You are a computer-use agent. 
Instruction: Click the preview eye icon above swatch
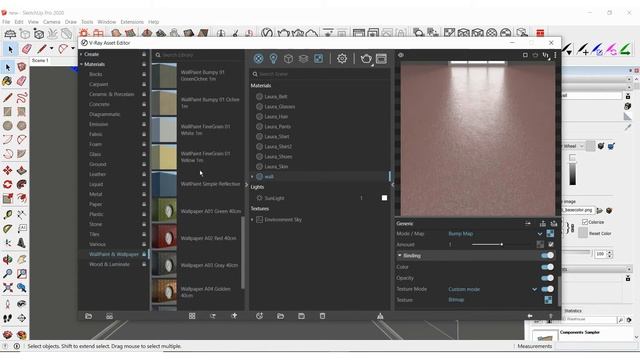pyautogui.click(x=401, y=55)
